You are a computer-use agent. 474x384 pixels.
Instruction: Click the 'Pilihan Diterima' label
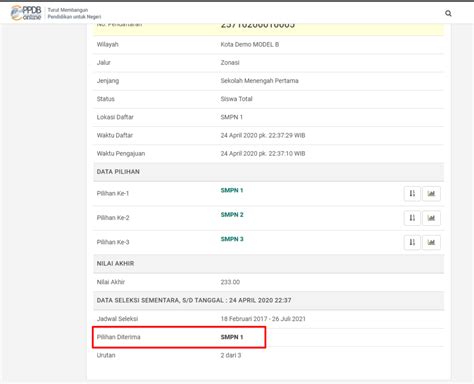(x=118, y=337)
